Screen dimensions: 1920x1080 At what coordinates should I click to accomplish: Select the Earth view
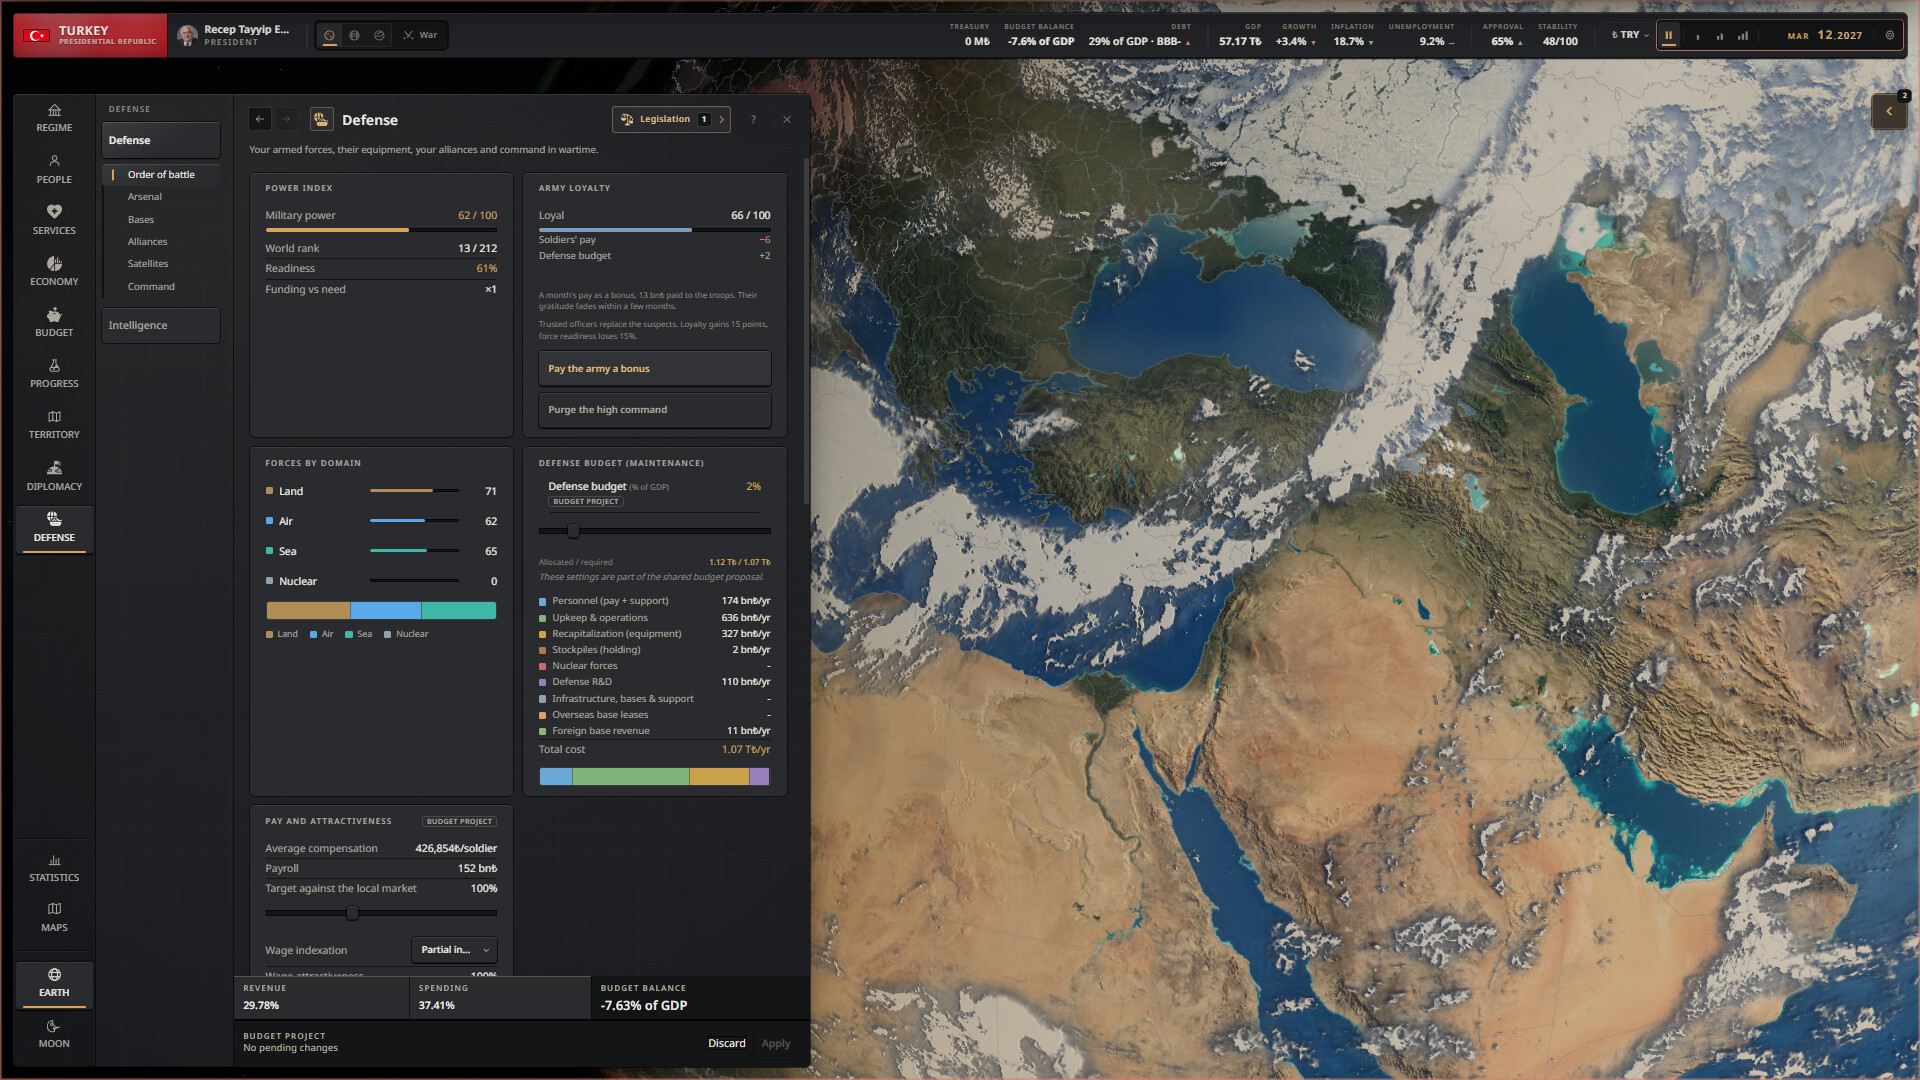click(x=54, y=983)
